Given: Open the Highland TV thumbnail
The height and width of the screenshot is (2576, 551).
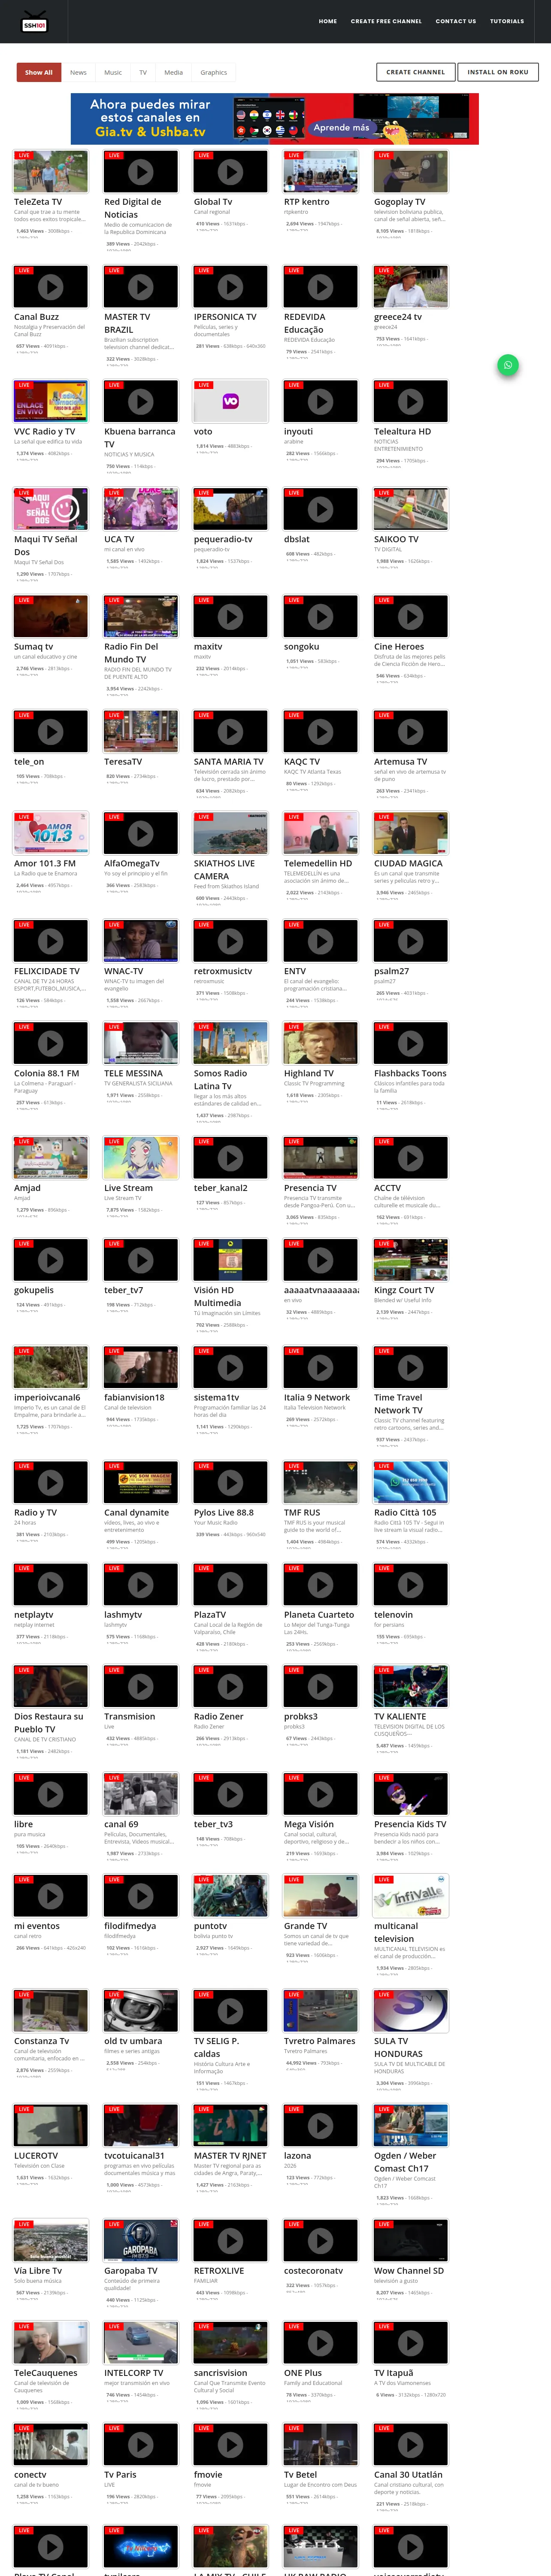Looking at the screenshot, I should point(320,1043).
